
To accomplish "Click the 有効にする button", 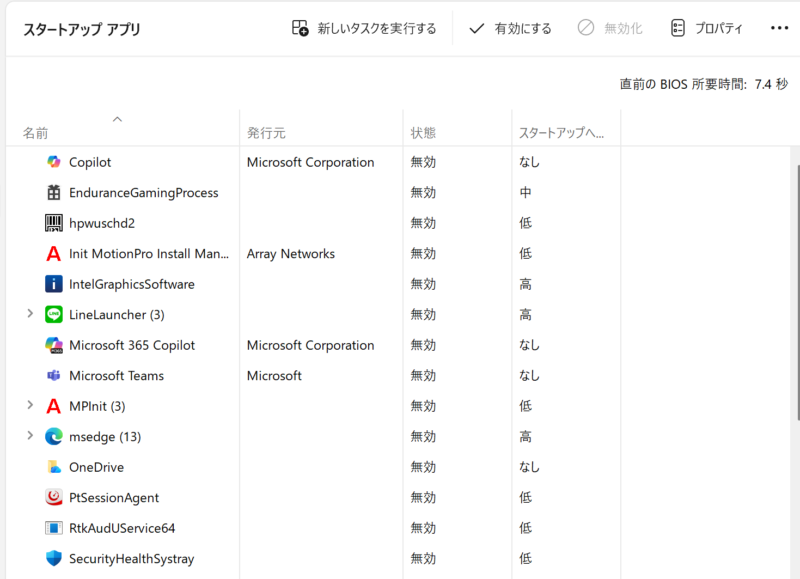I will pyautogui.click(x=510, y=28).
